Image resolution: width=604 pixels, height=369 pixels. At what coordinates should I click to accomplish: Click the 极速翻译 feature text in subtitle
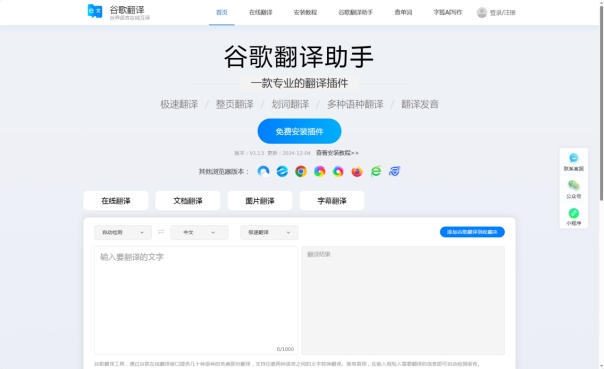coord(179,104)
